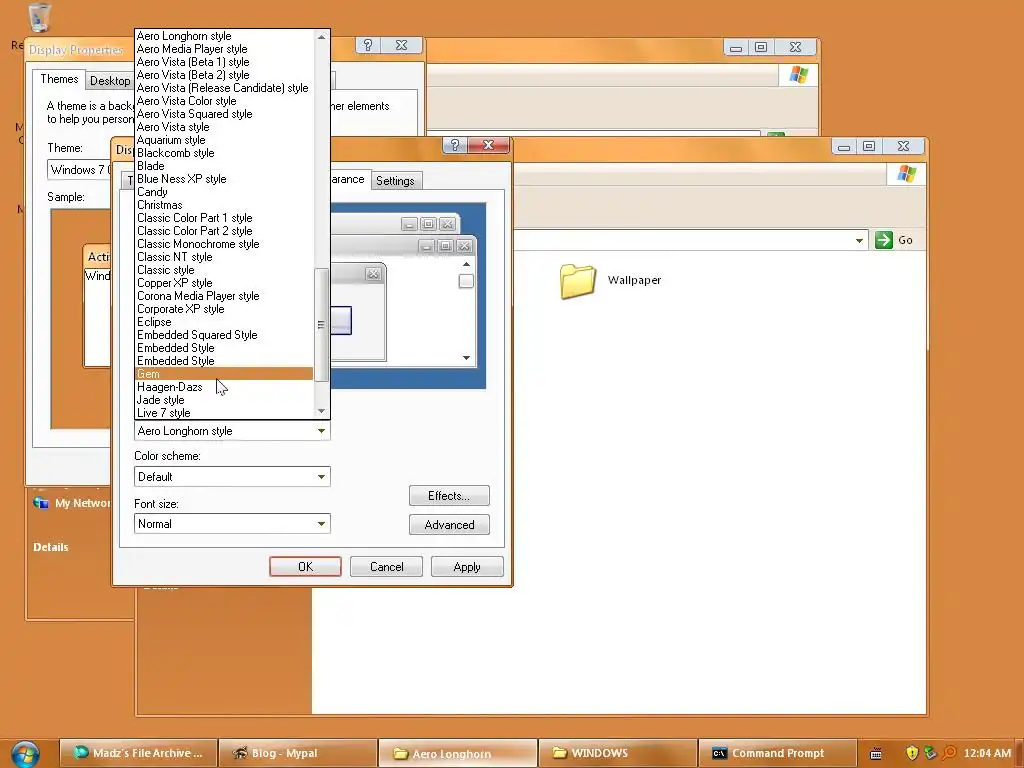Collapse the Windows and buttons dropdown
The height and width of the screenshot is (768, 1024).
pyautogui.click(x=321, y=431)
